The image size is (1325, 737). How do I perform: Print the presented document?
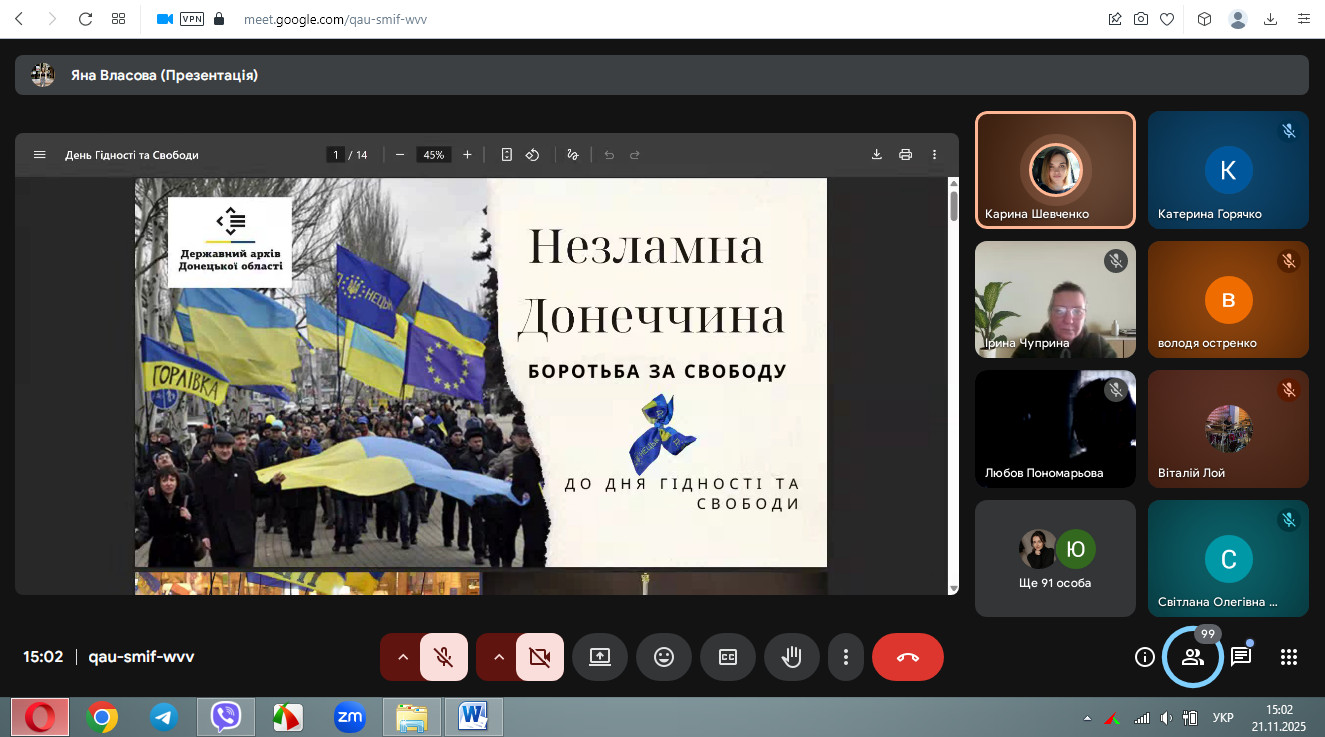[906, 155]
